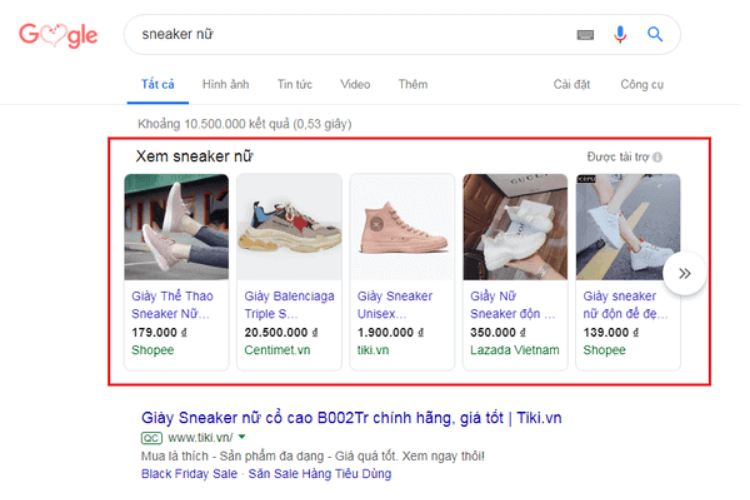The image size is (750, 500).
Task: Open the Thêm menu
Action: coord(413,85)
